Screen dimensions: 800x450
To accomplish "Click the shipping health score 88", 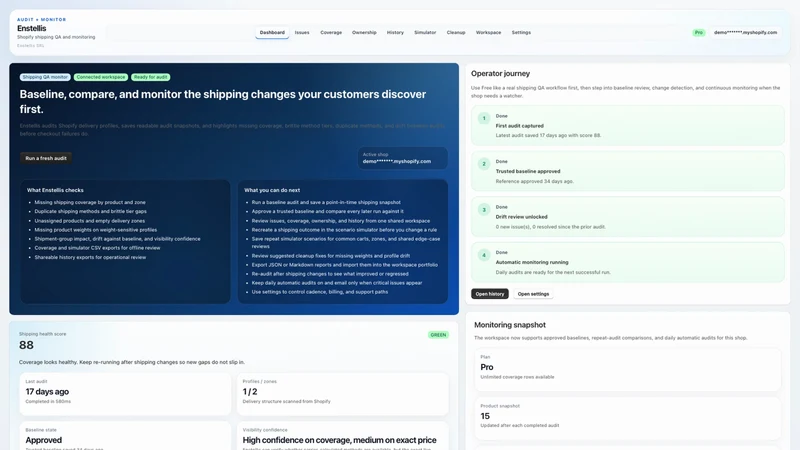I will point(26,345).
